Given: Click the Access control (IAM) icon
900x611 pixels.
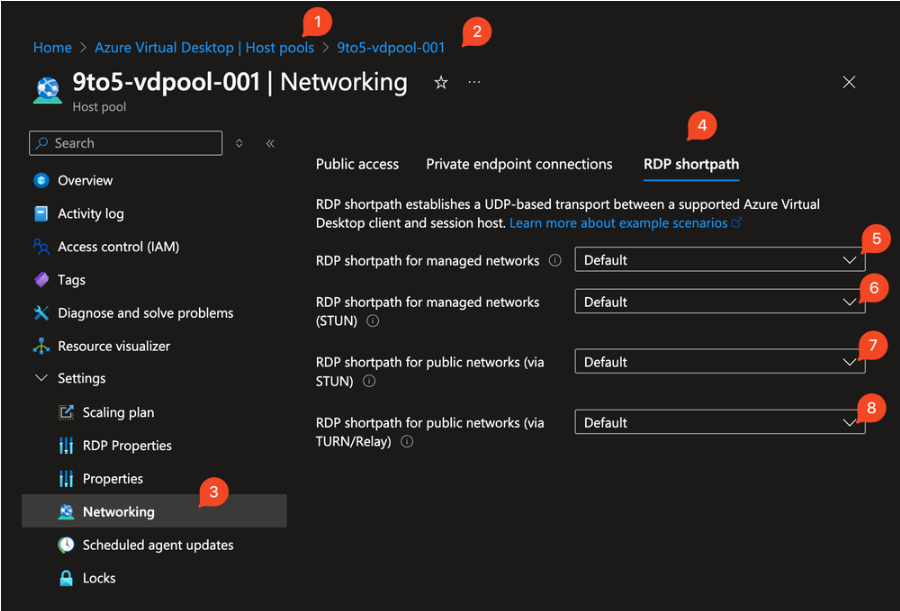Looking at the screenshot, I should click(41, 247).
